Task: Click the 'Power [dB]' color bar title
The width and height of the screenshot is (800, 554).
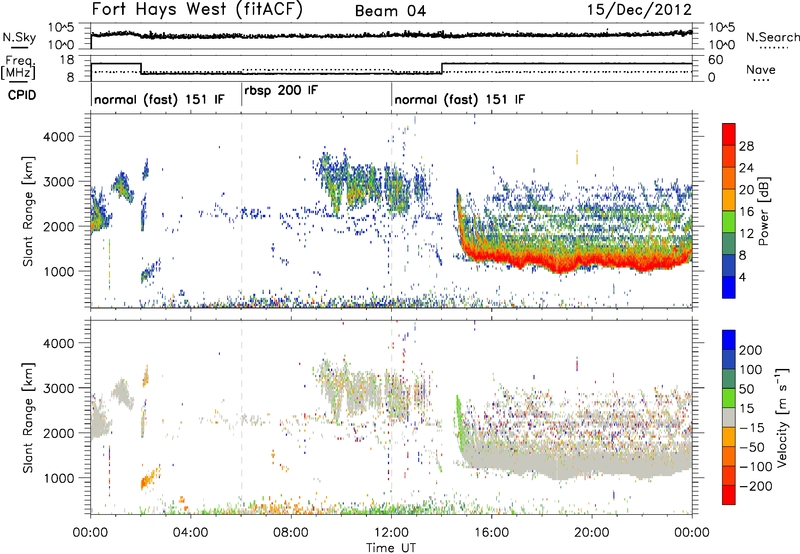Action: point(763,211)
